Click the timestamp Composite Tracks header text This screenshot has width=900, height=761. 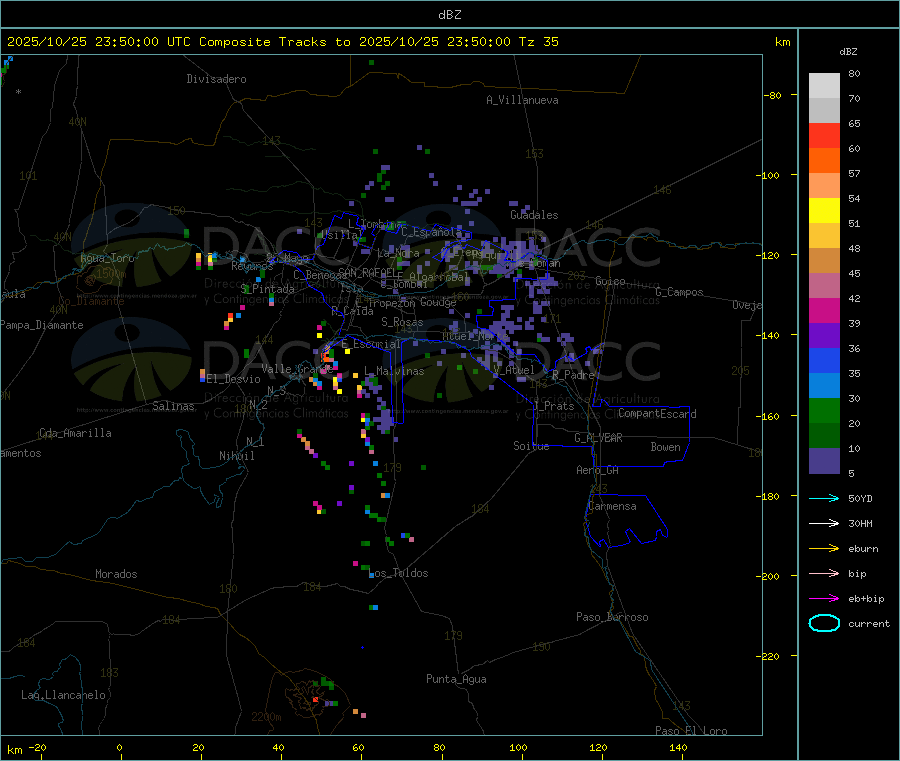point(283,42)
